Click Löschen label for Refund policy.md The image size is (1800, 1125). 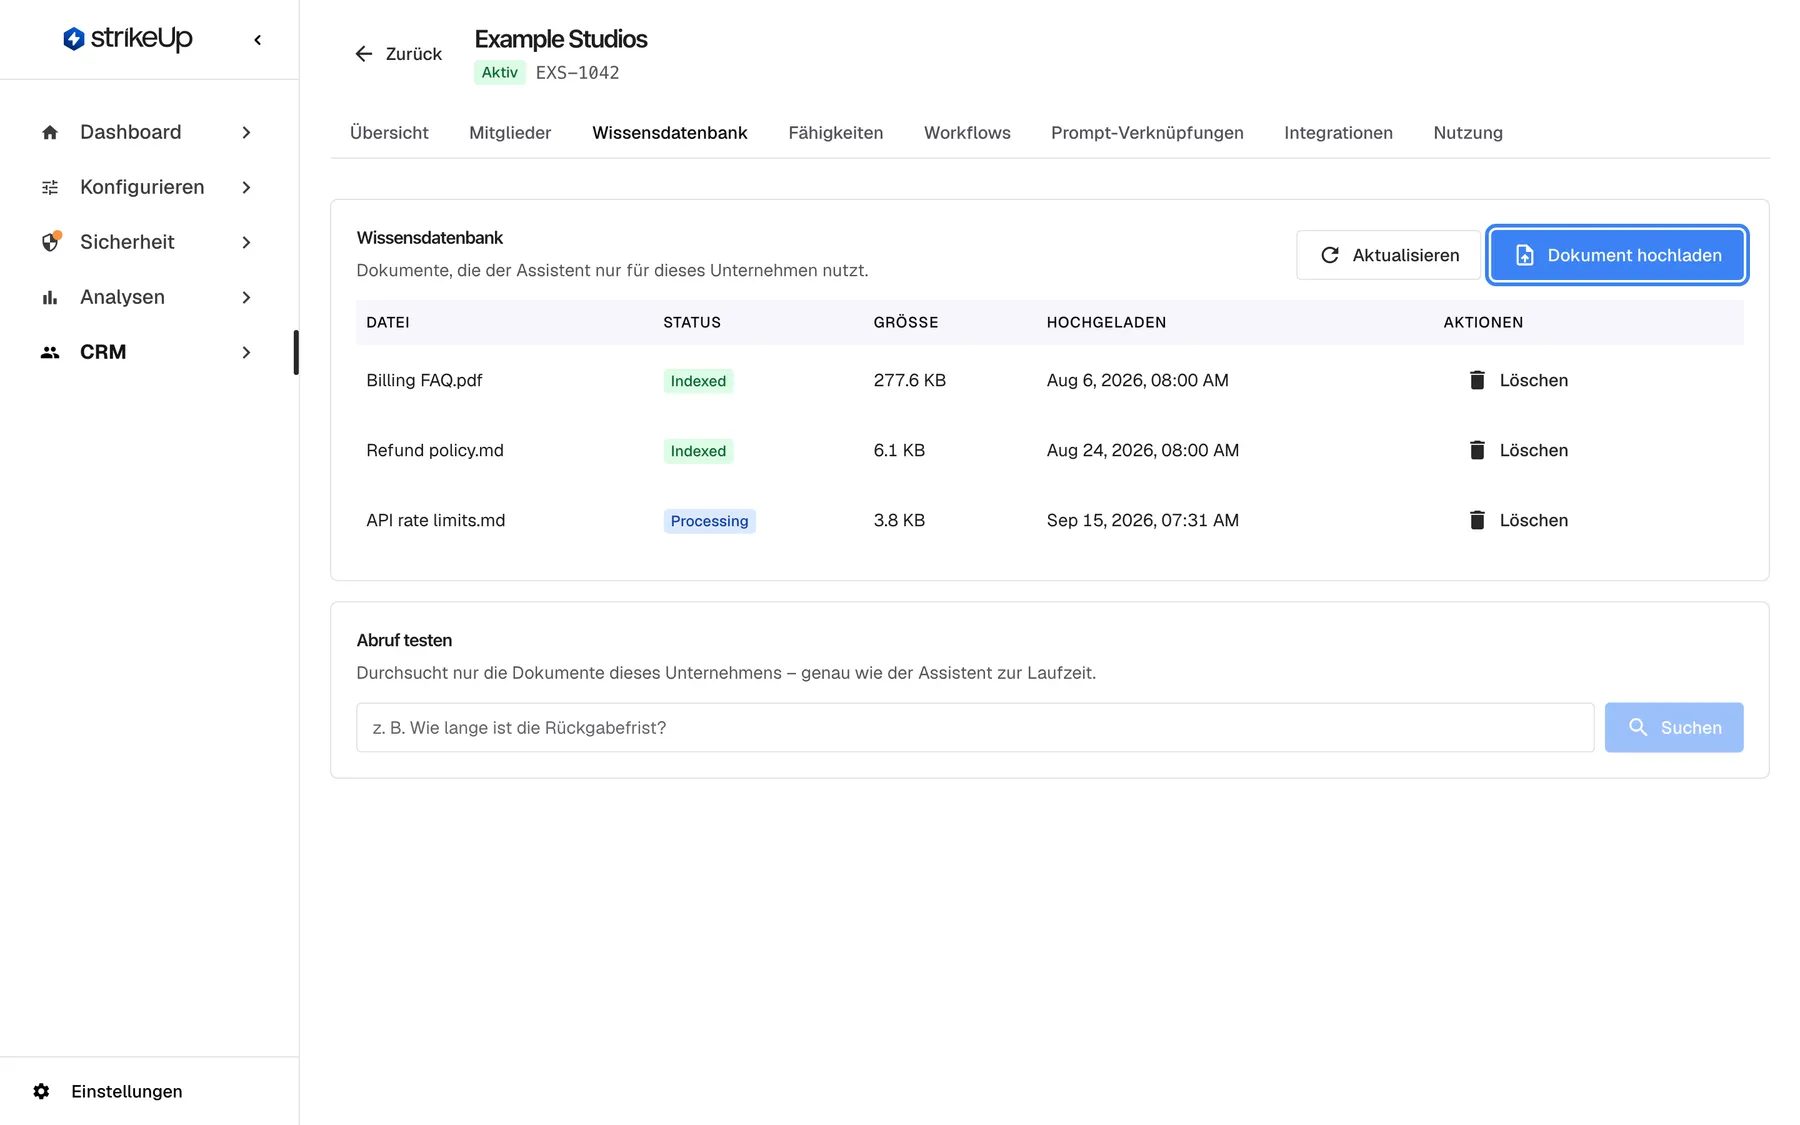1534,451
